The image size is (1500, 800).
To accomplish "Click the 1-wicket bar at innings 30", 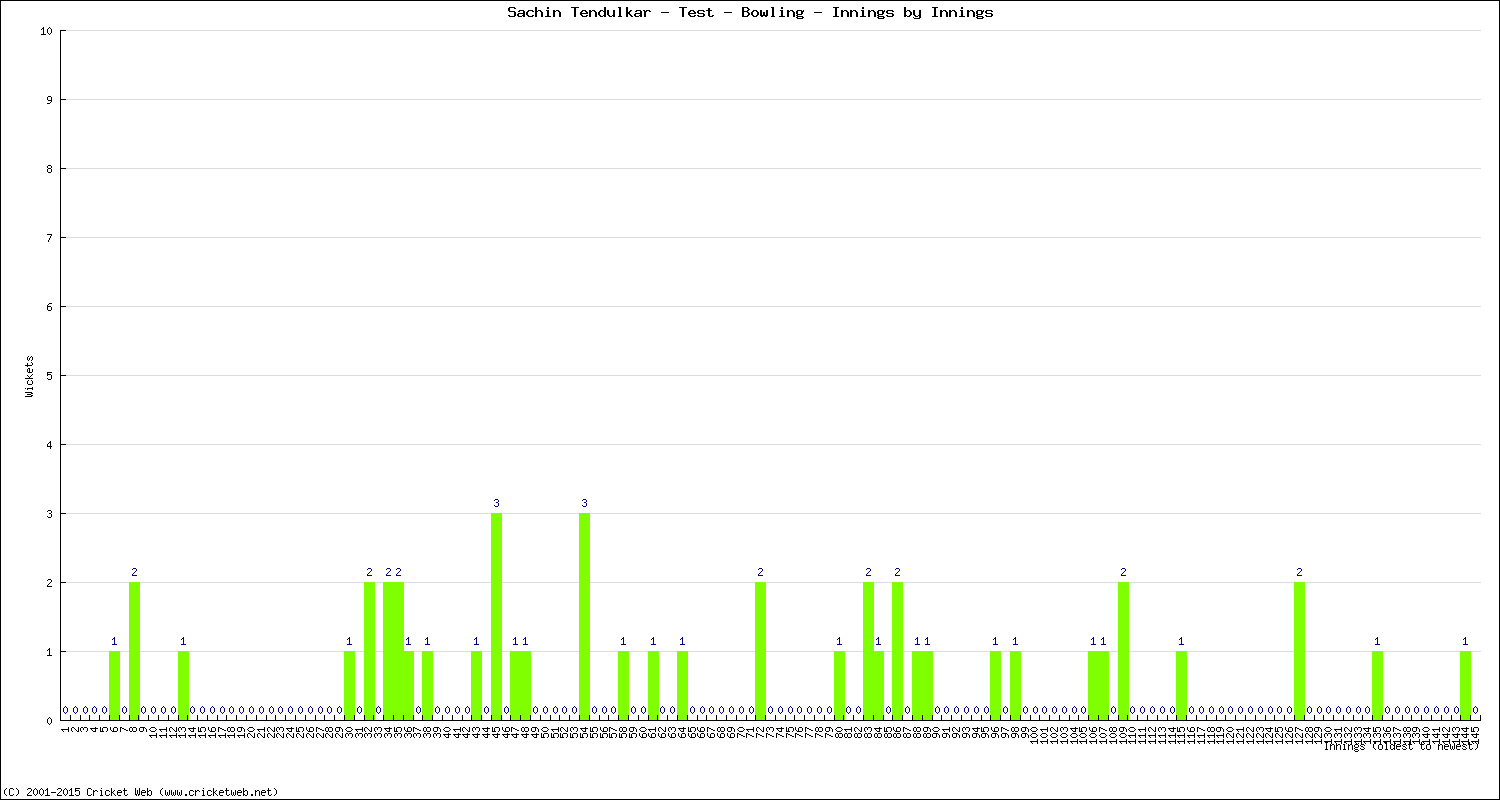I will (x=349, y=686).
